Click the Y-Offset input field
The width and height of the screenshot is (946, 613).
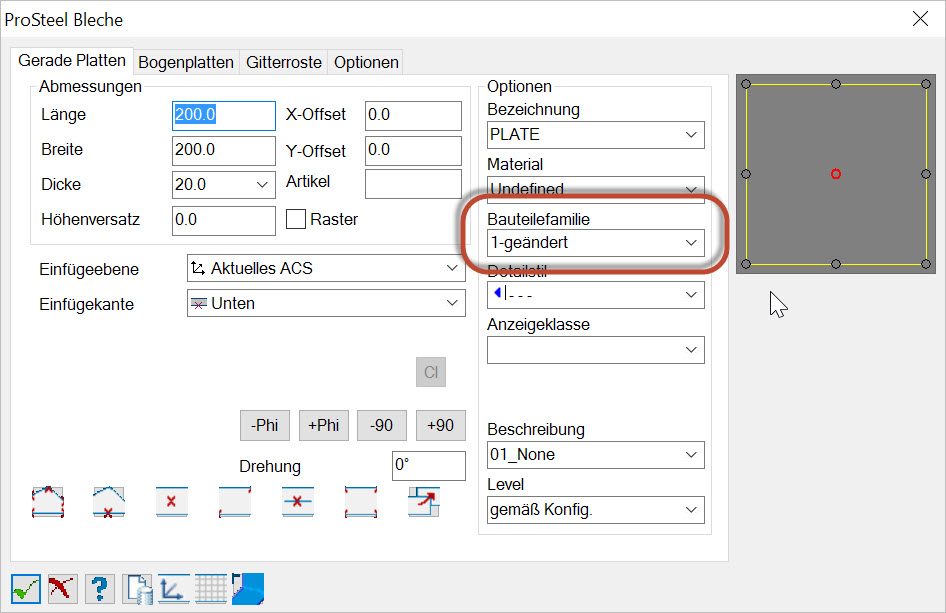point(413,150)
